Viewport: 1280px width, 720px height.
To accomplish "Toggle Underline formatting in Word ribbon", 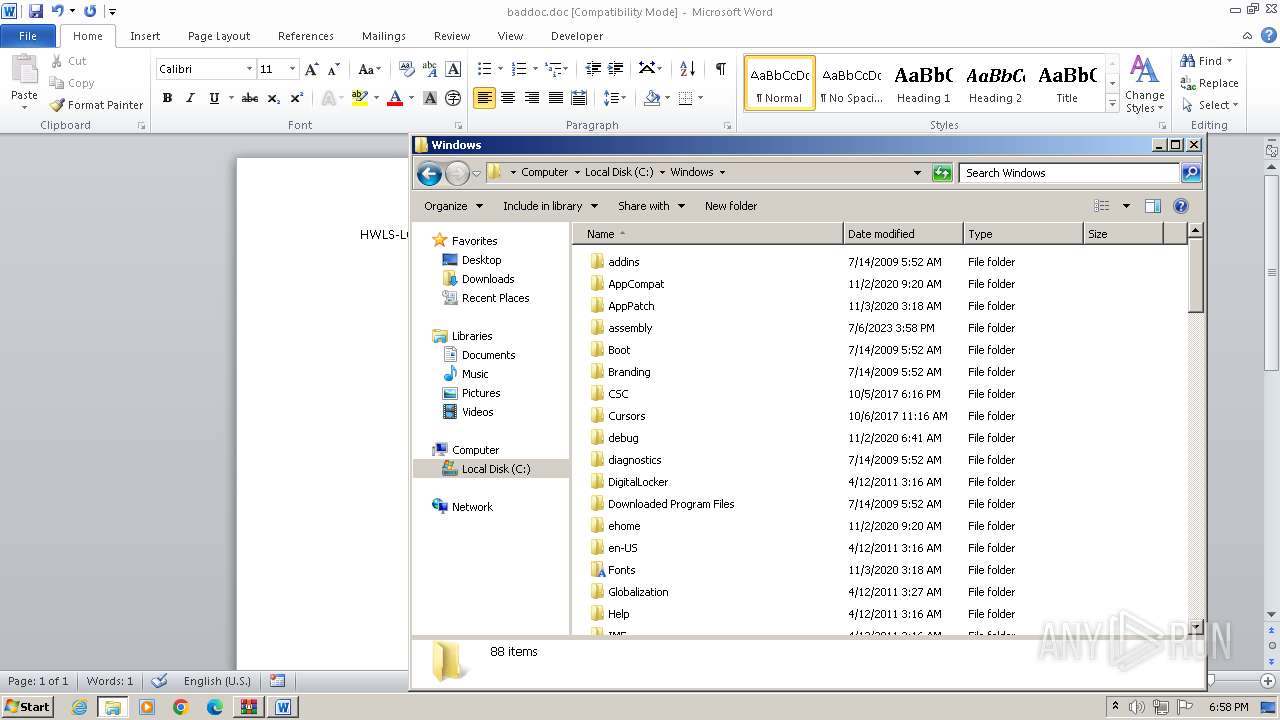I will [x=214, y=98].
